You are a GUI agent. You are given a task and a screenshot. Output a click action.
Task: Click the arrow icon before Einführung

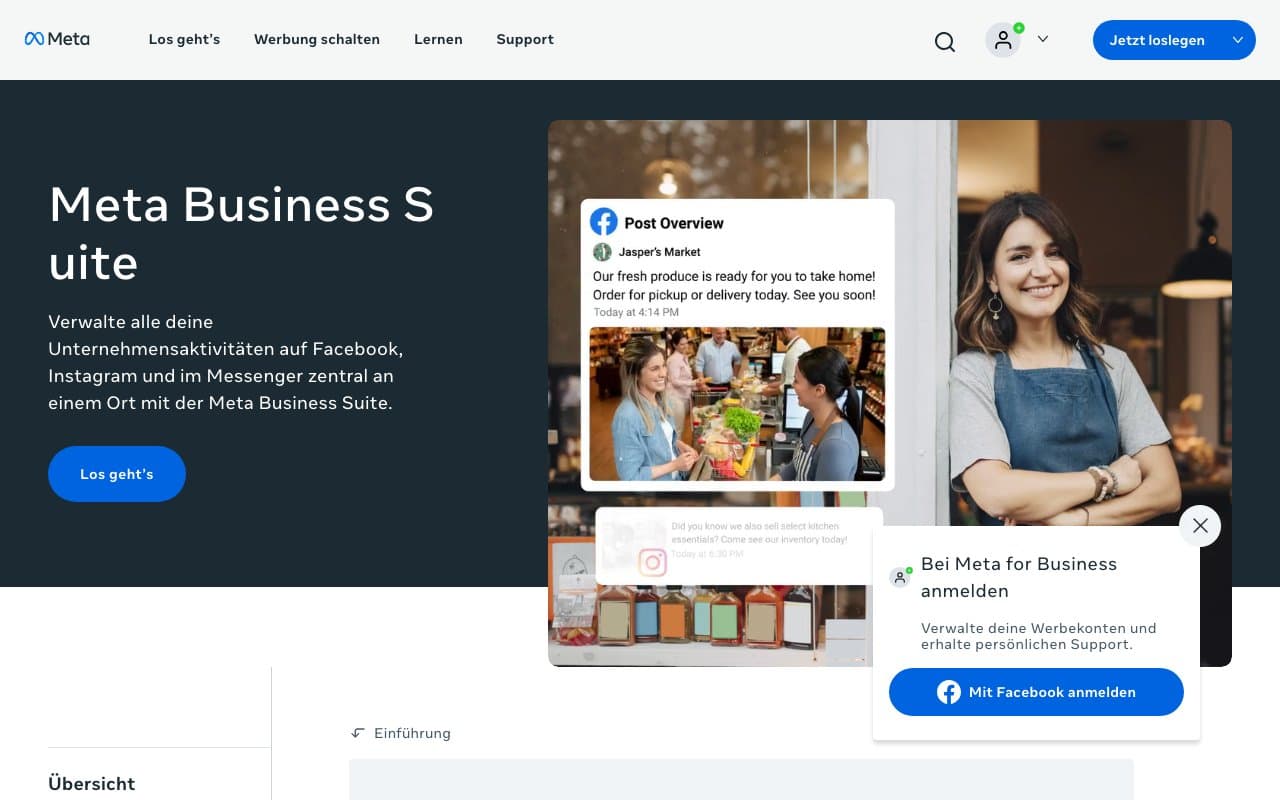[358, 733]
